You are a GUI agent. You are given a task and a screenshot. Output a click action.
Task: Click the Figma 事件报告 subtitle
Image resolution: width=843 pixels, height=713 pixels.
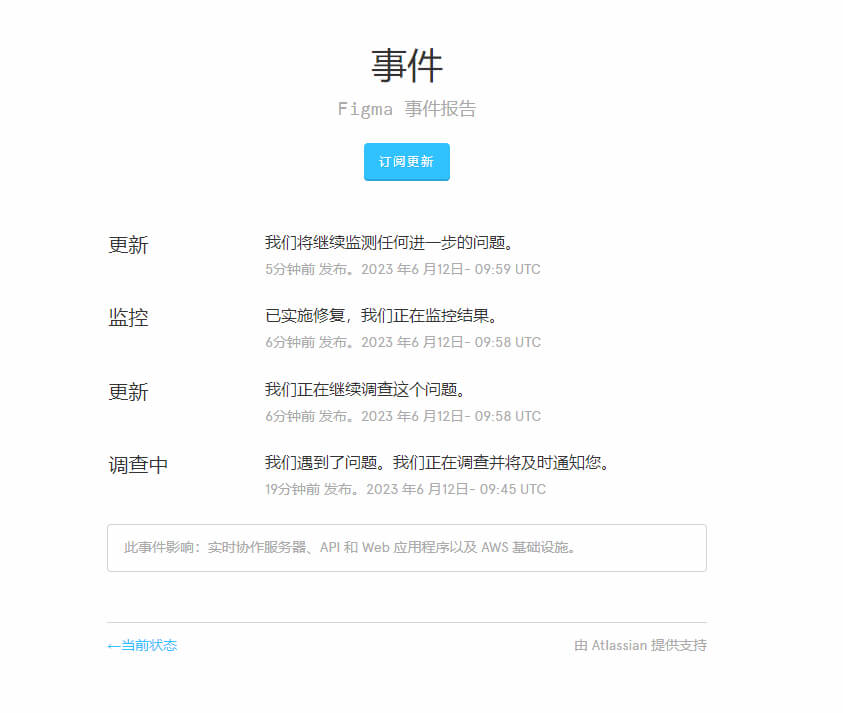[x=406, y=109]
